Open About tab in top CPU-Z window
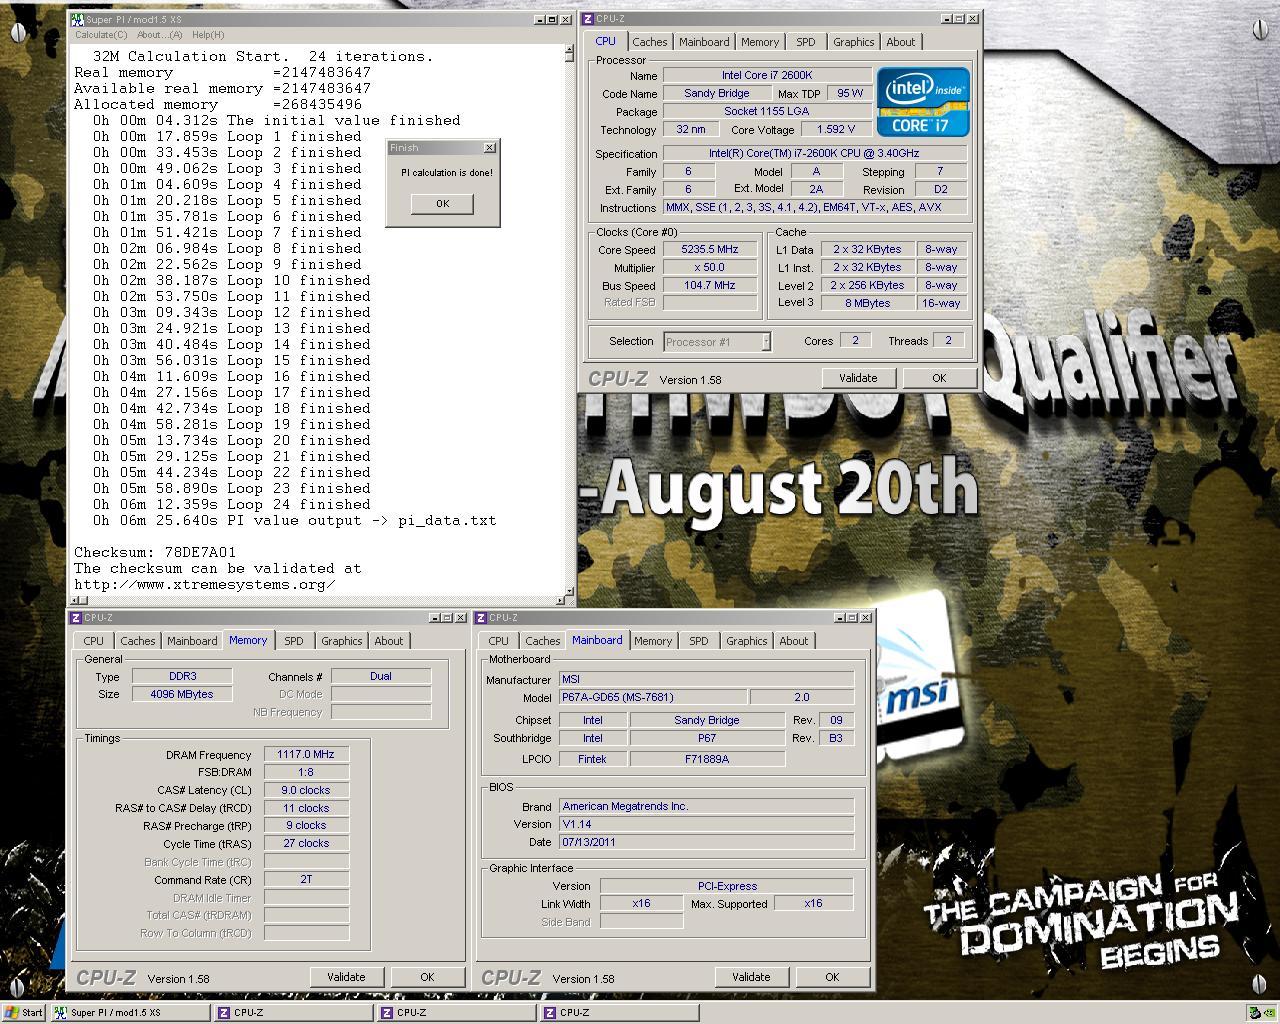This screenshot has height=1024, width=1280. 900,42
